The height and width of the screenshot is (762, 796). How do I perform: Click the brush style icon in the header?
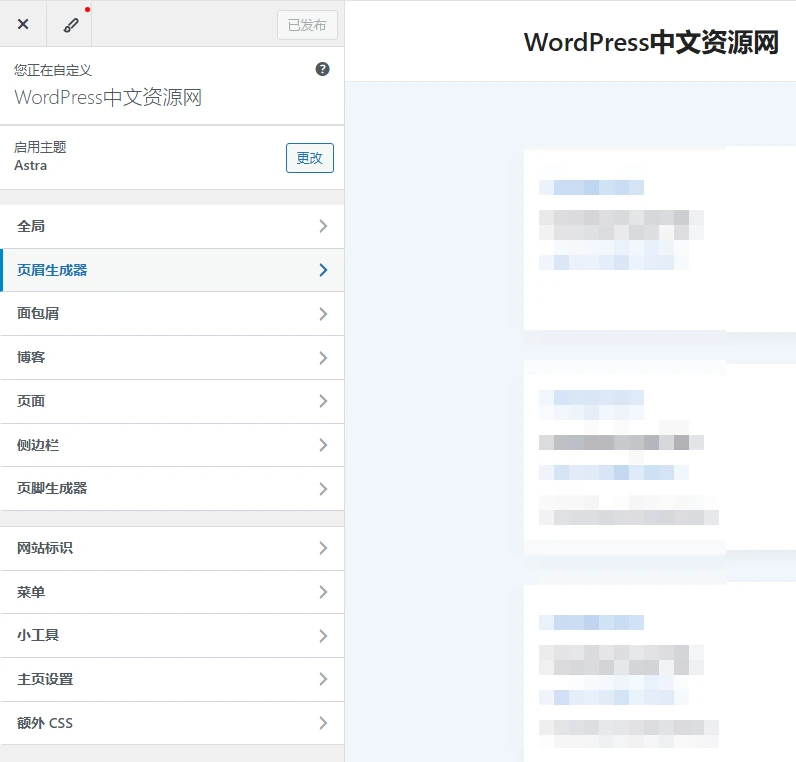point(71,24)
